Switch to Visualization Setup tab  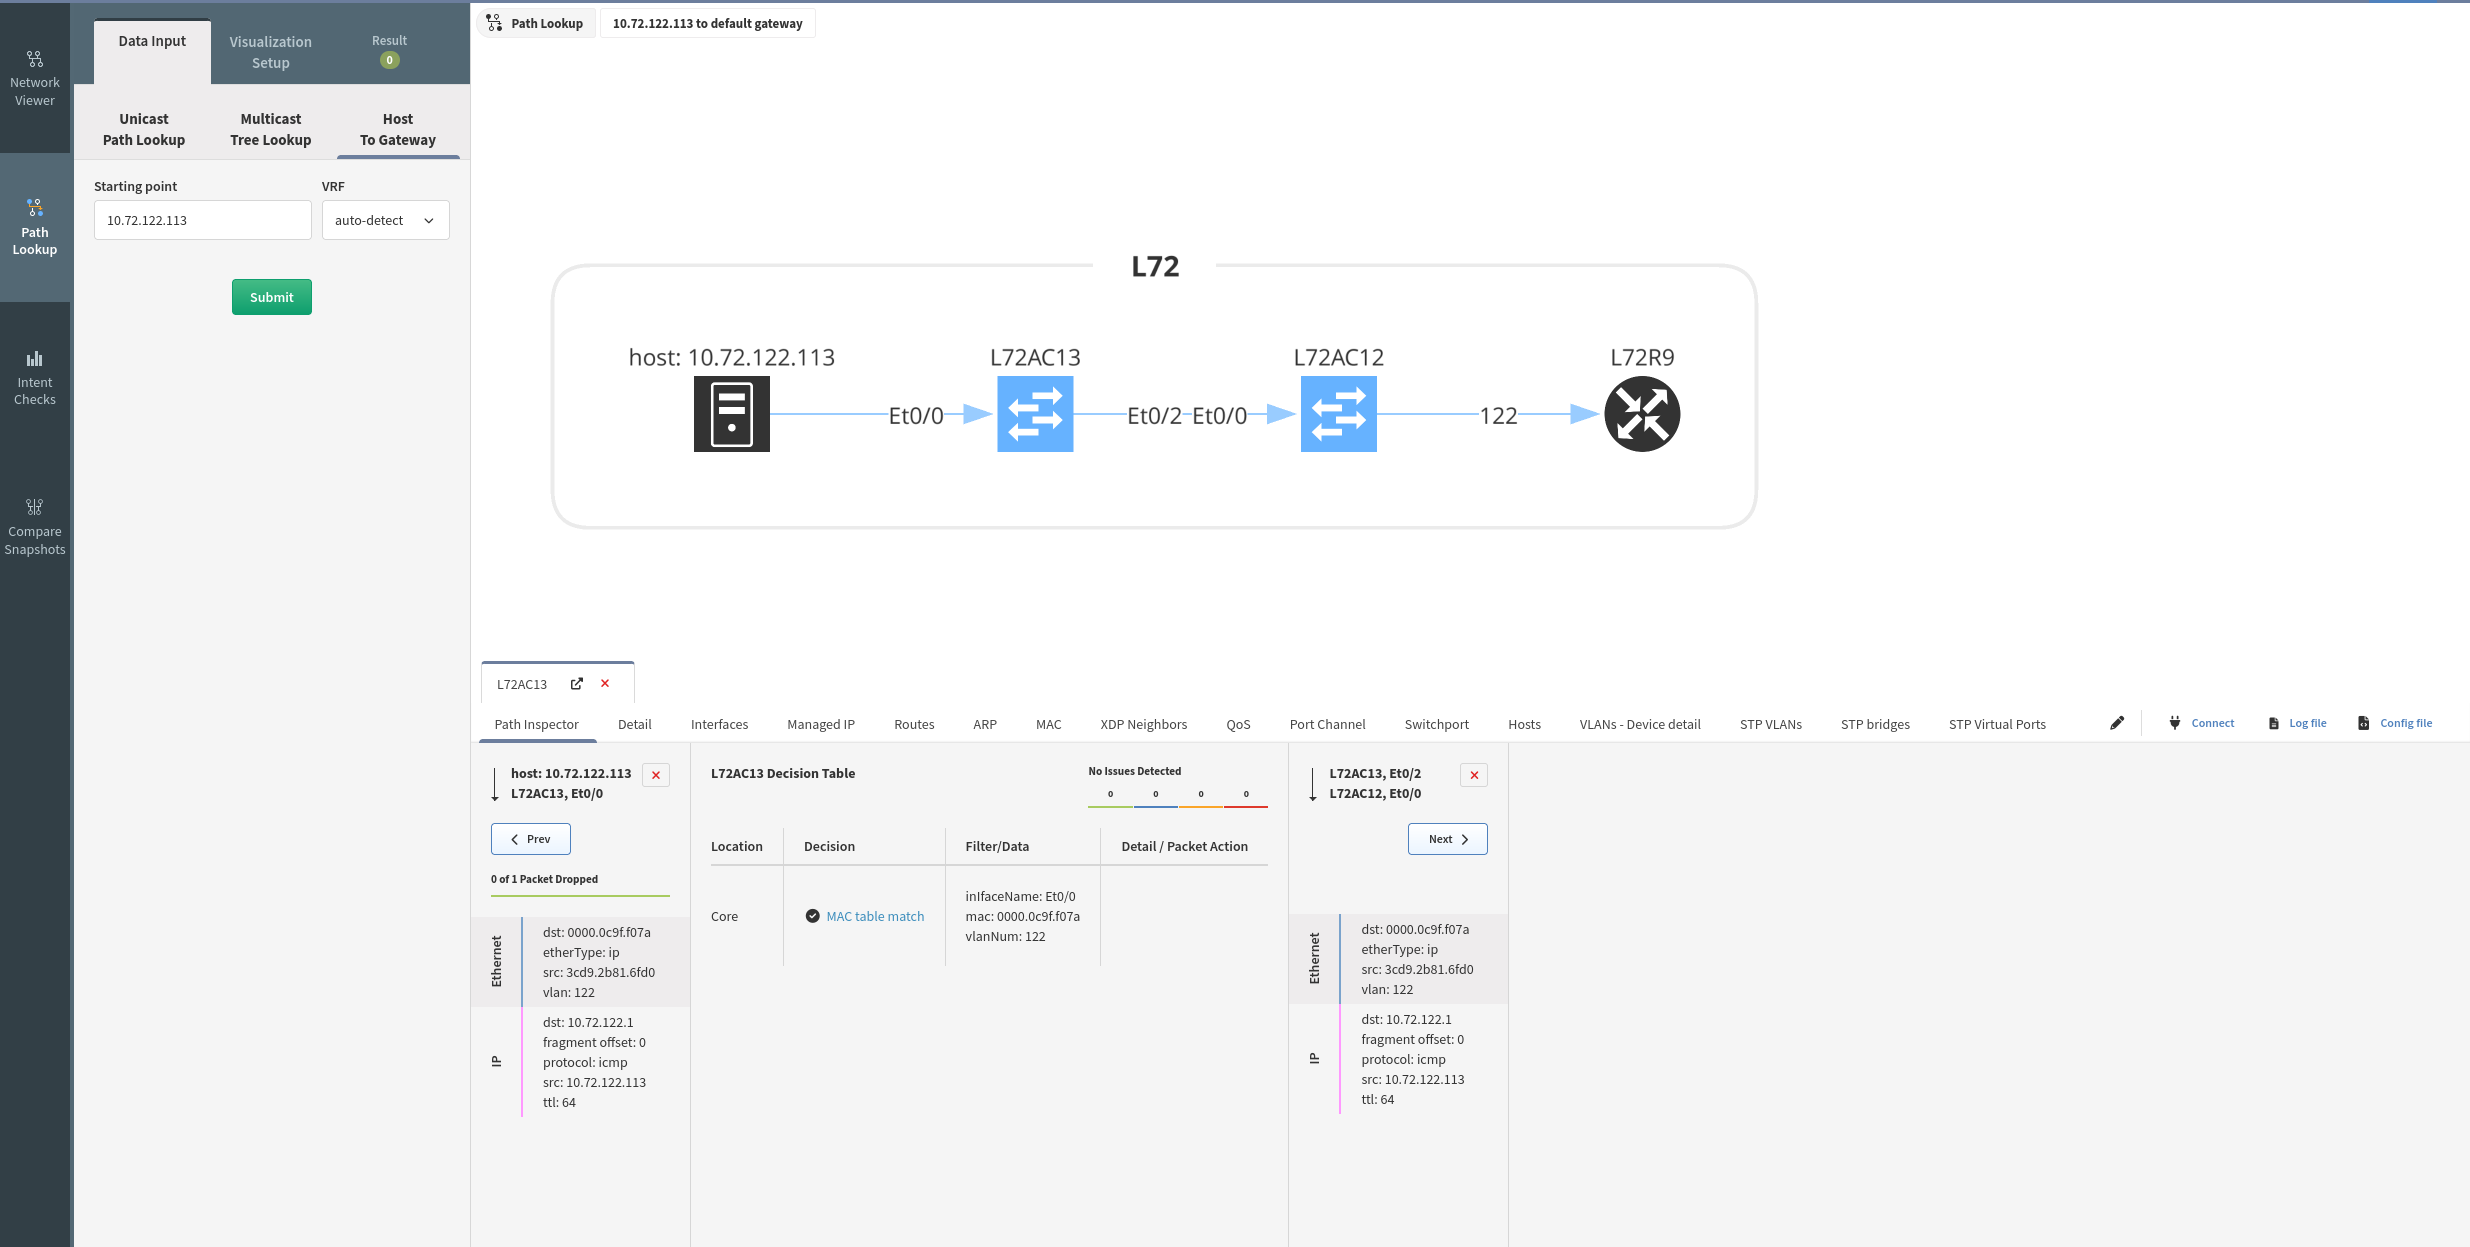pos(271,52)
